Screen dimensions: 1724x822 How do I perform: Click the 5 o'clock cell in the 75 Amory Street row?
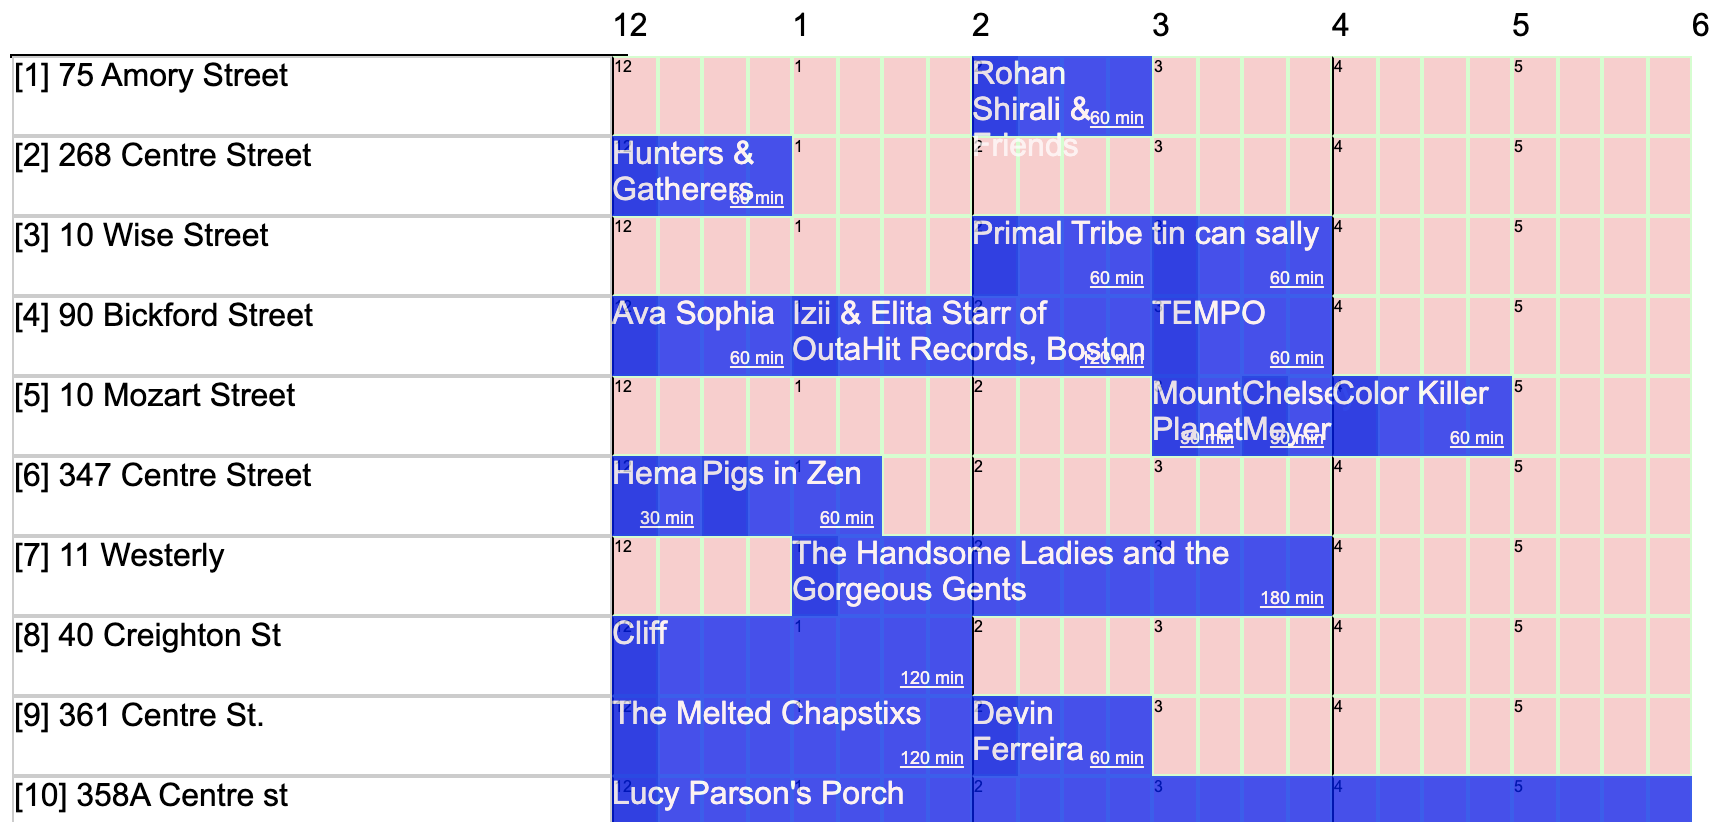click(x=1535, y=96)
